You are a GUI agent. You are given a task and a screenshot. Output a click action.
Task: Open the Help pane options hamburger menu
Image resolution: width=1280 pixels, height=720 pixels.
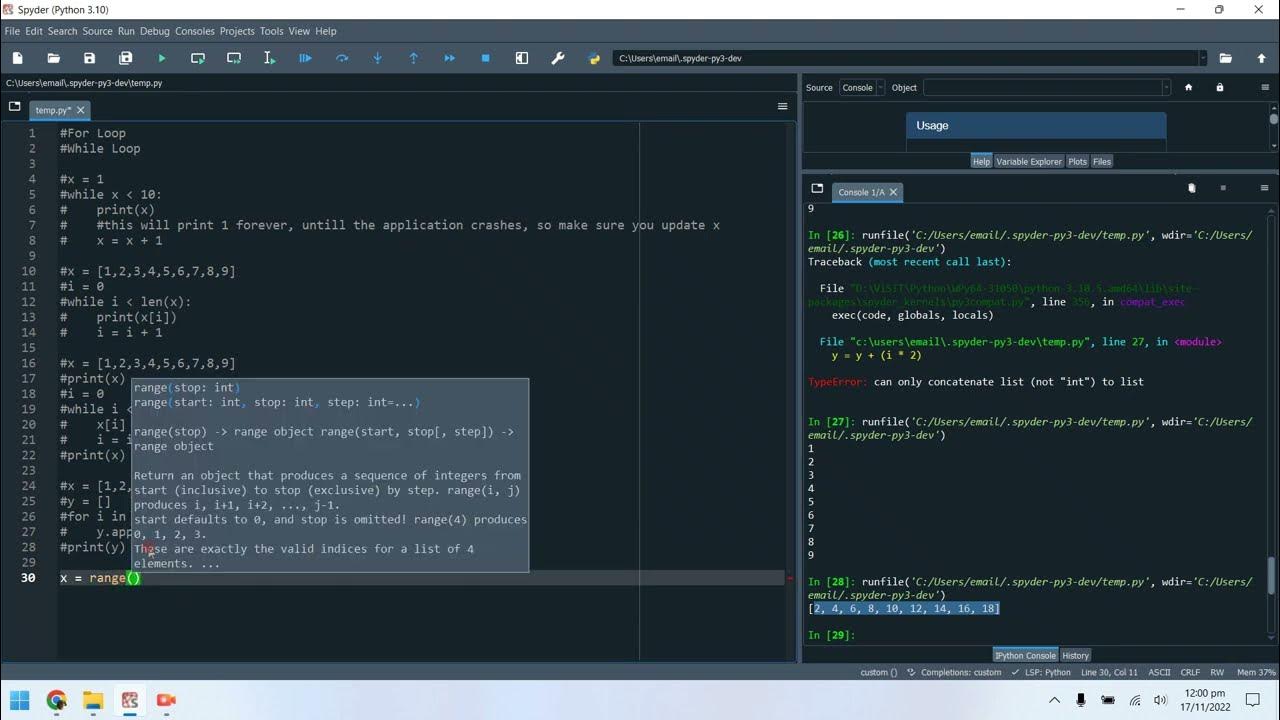point(1265,87)
